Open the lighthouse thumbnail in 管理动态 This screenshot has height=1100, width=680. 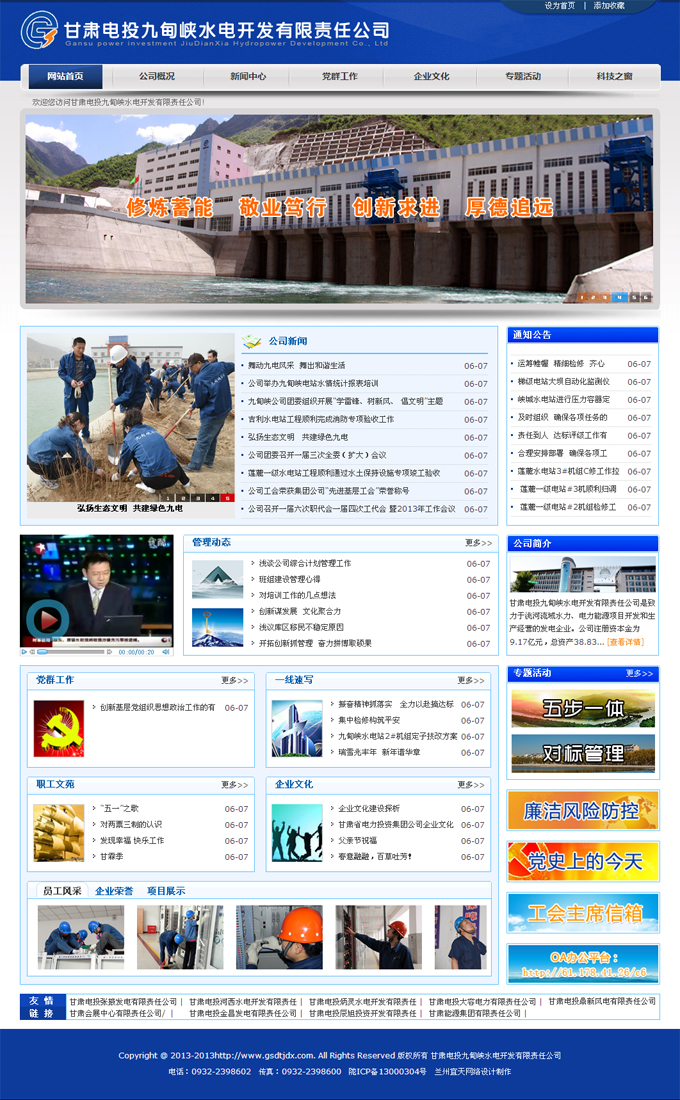(218, 626)
